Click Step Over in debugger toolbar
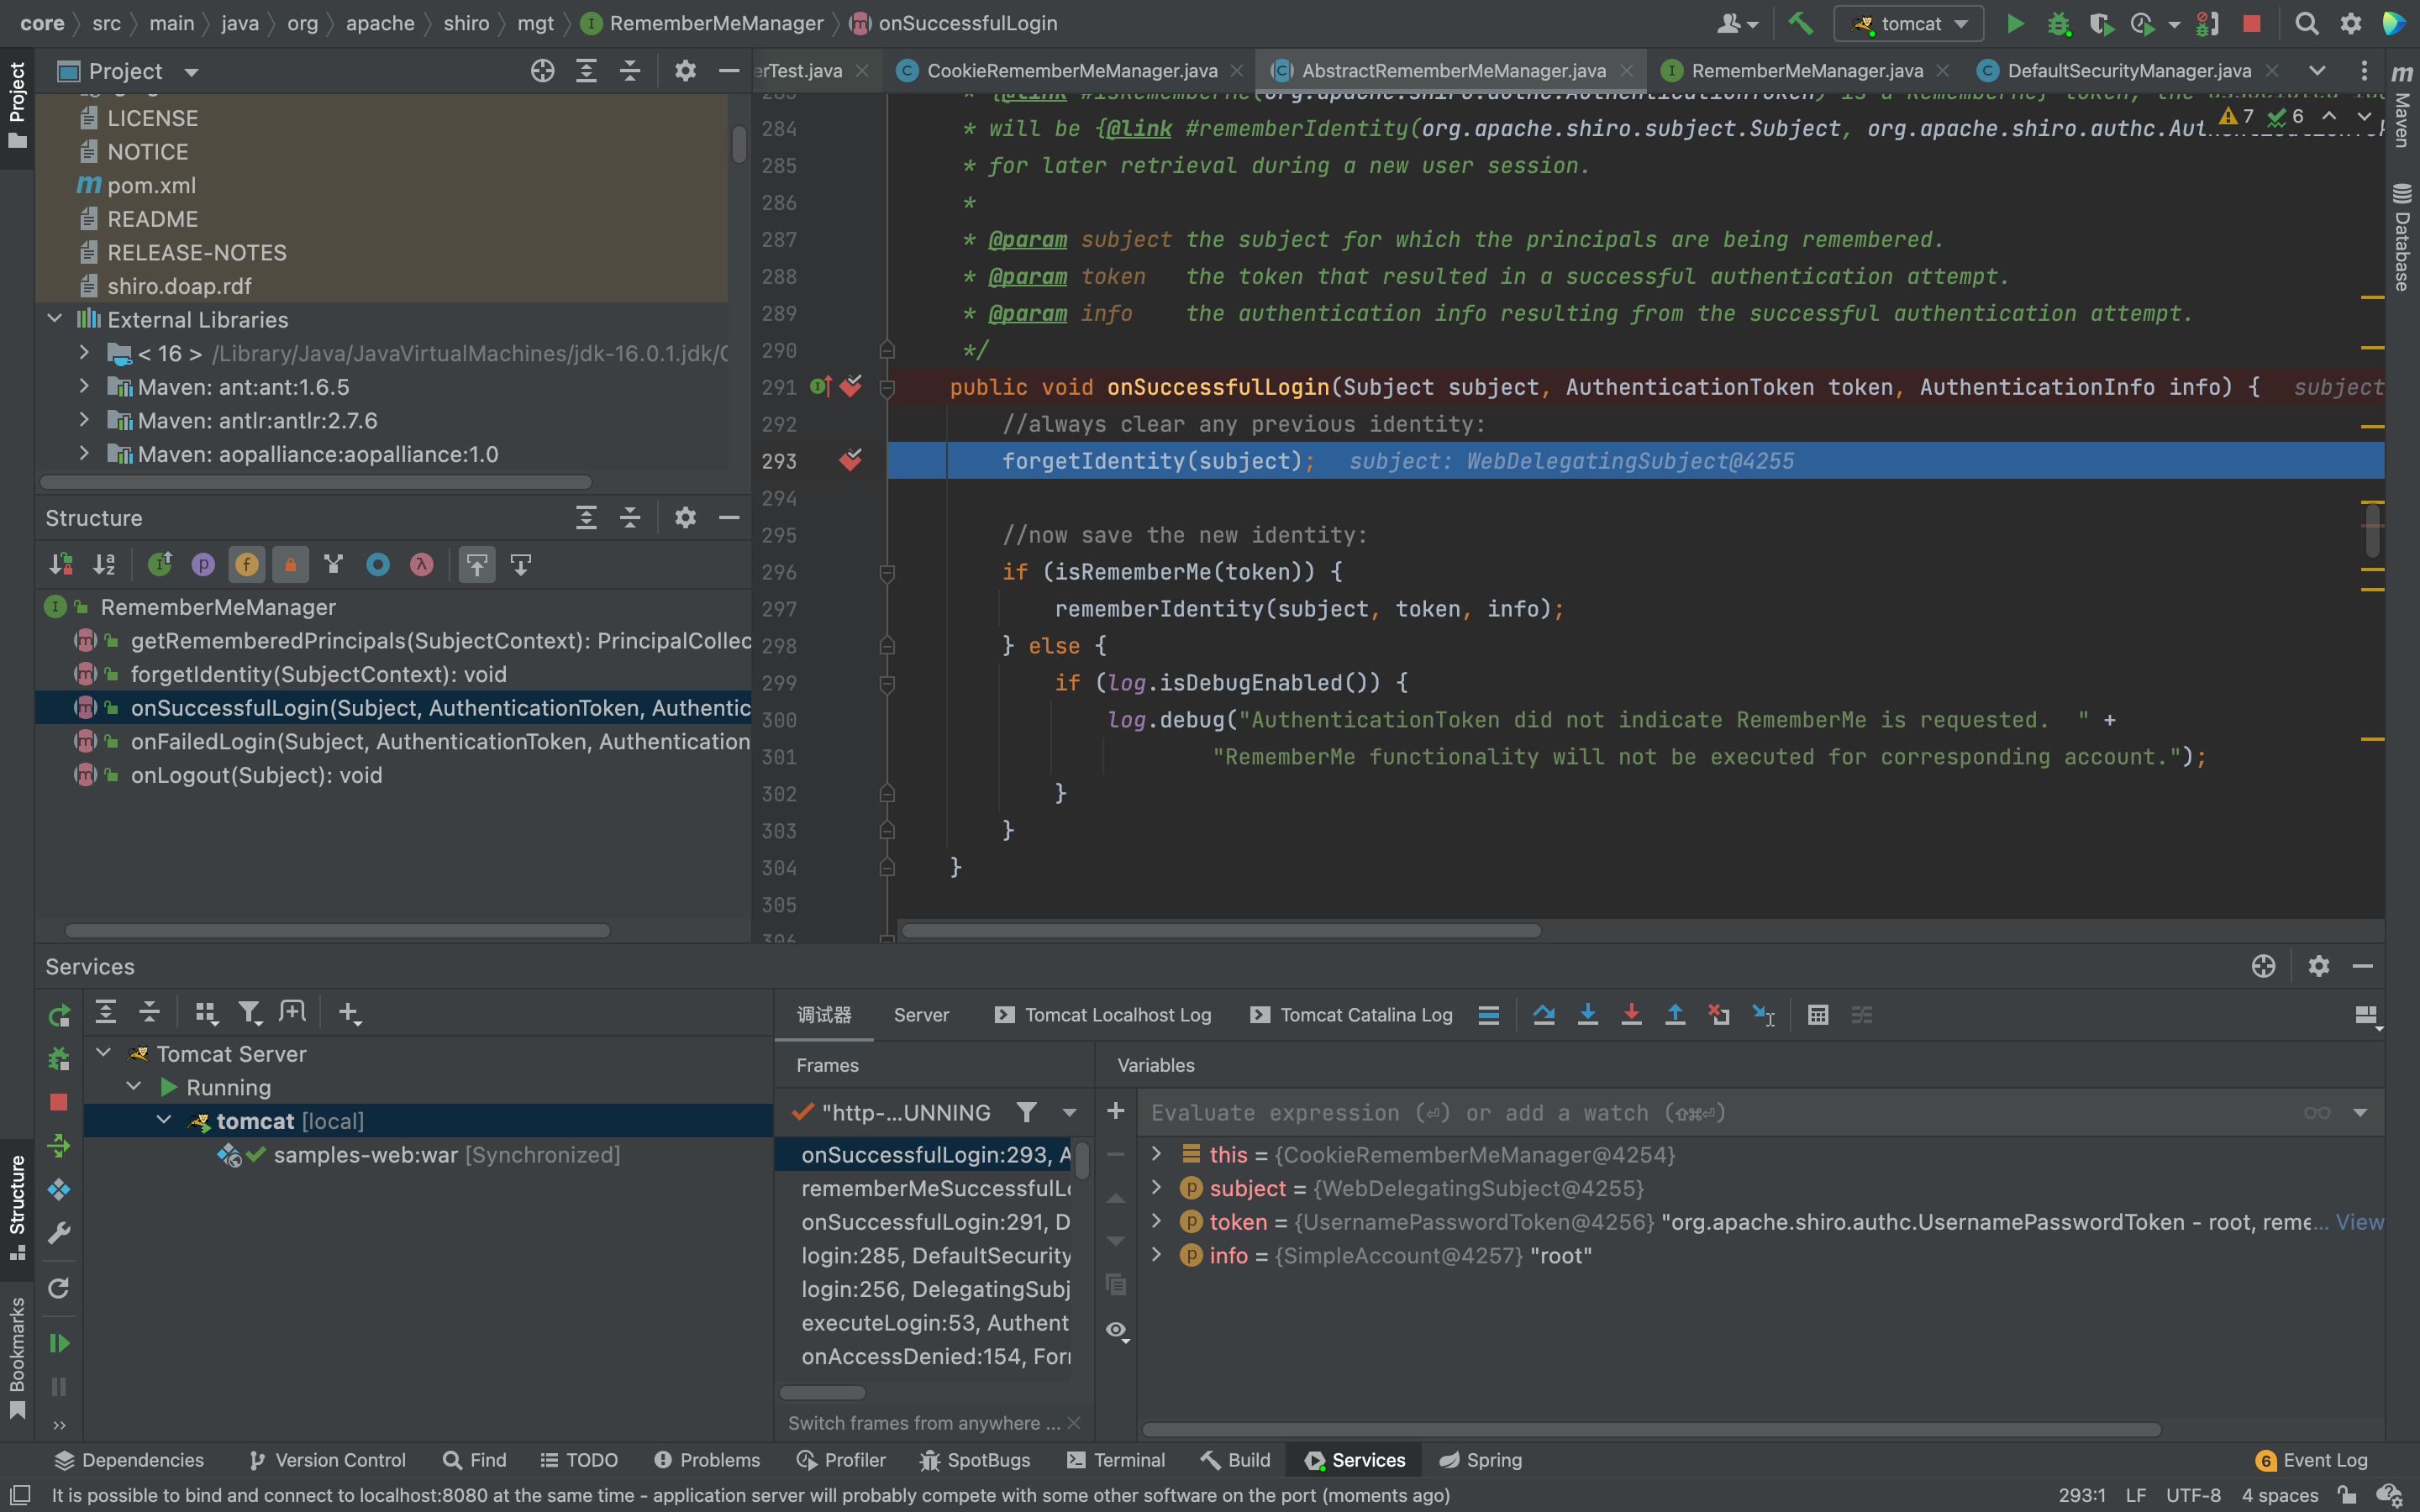The width and height of the screenshot is (2420, 1512). click(1543, 1015)
